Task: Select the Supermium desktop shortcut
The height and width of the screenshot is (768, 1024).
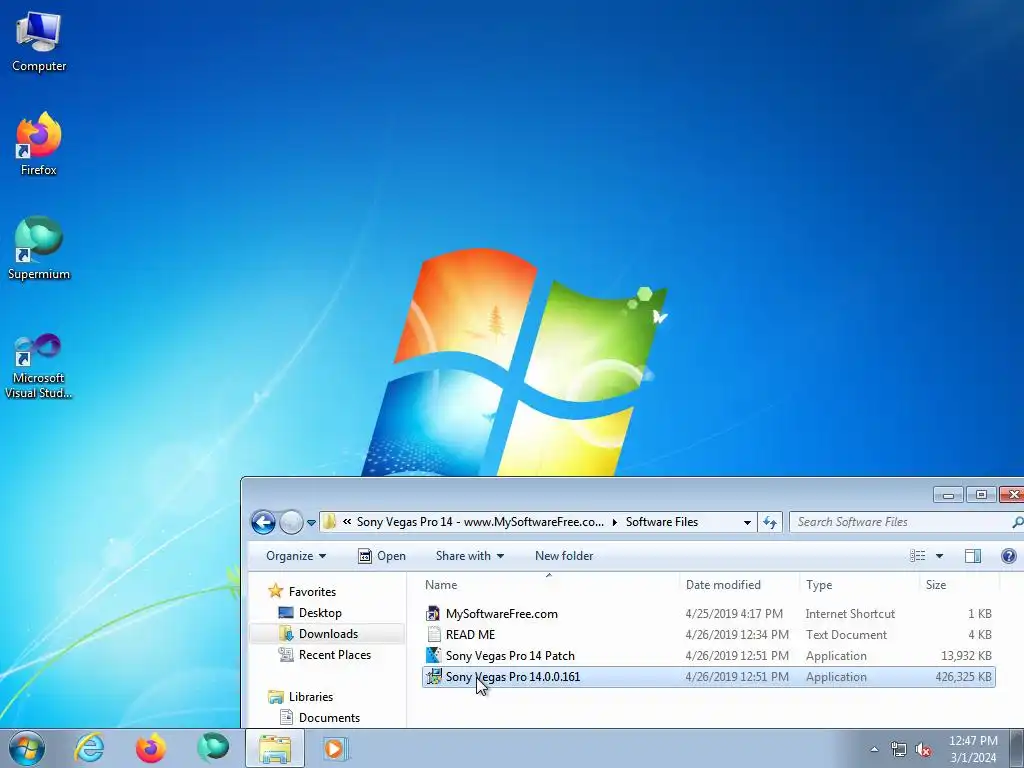Action: (x=39, y=248)
